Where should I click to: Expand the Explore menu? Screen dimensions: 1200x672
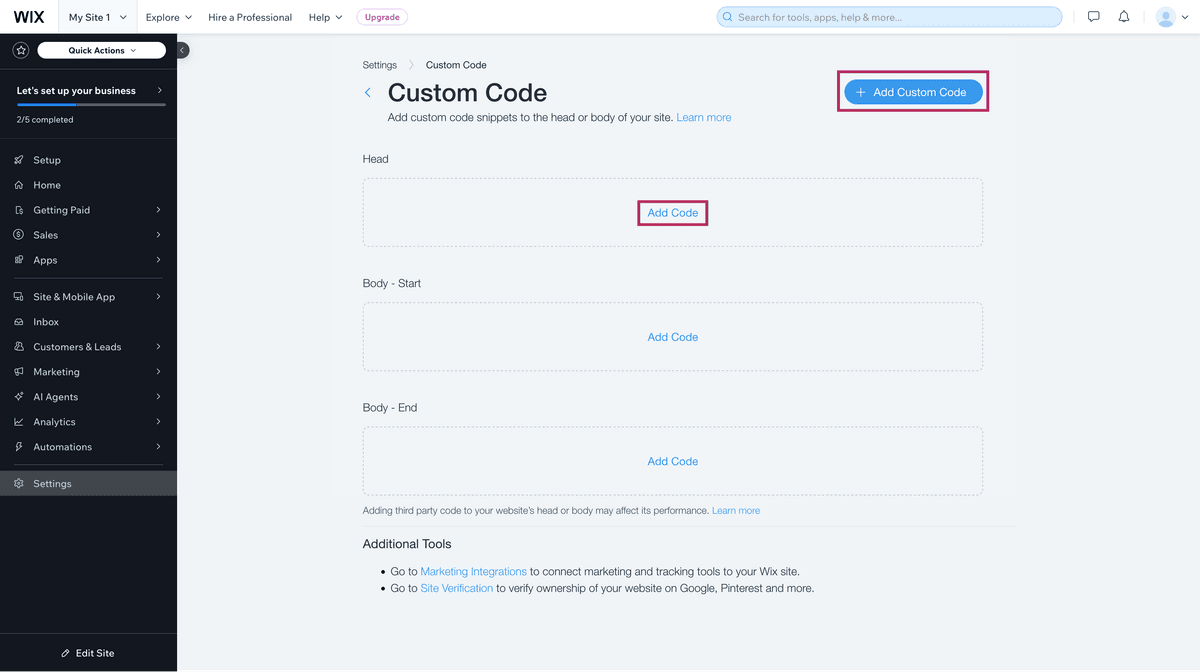(168, 17)
